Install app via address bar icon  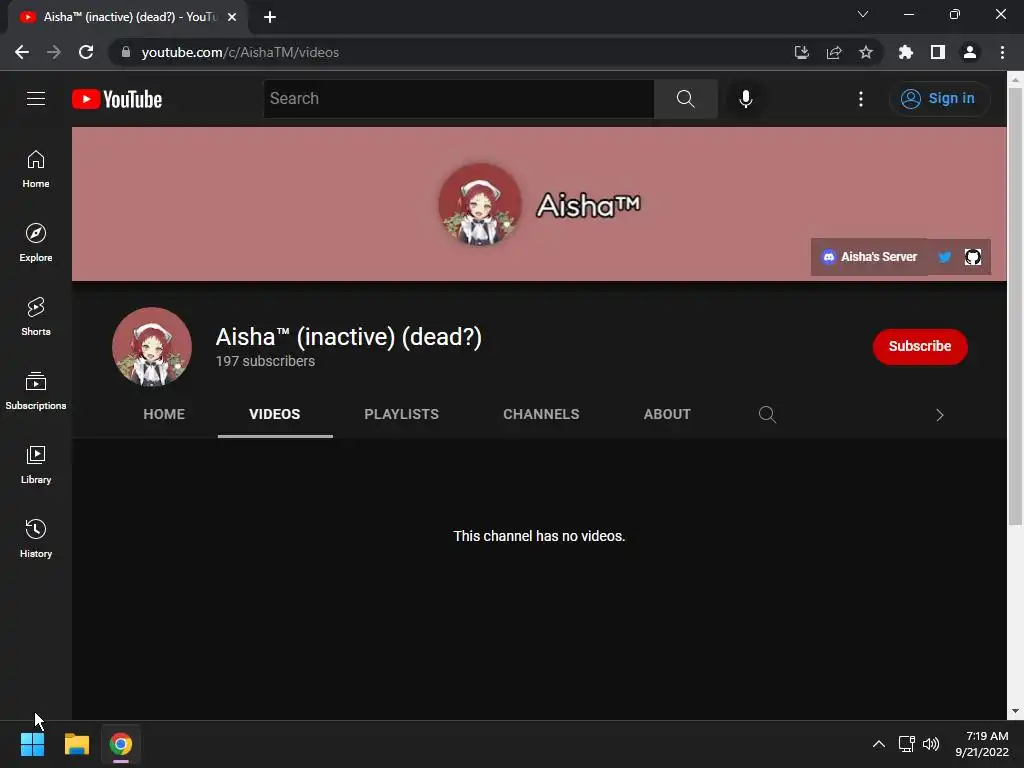coord(801,52)
